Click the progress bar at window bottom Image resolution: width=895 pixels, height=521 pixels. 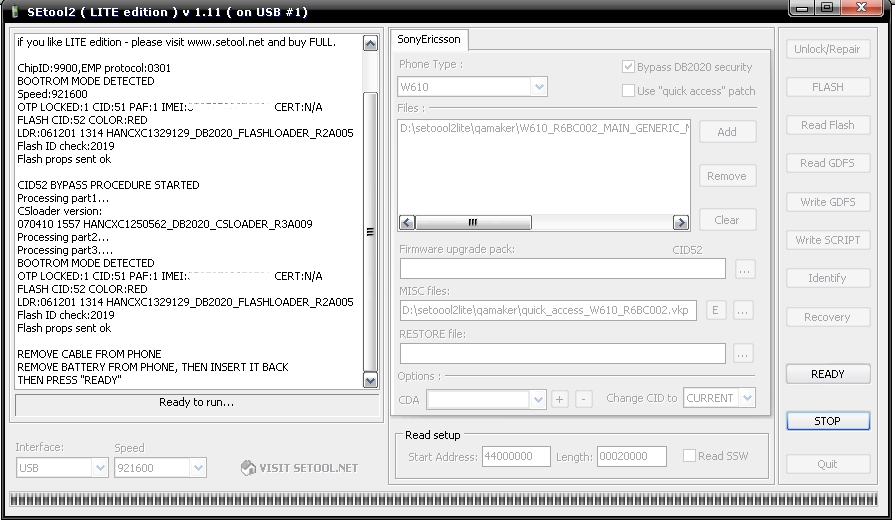[x=444, y=500]
